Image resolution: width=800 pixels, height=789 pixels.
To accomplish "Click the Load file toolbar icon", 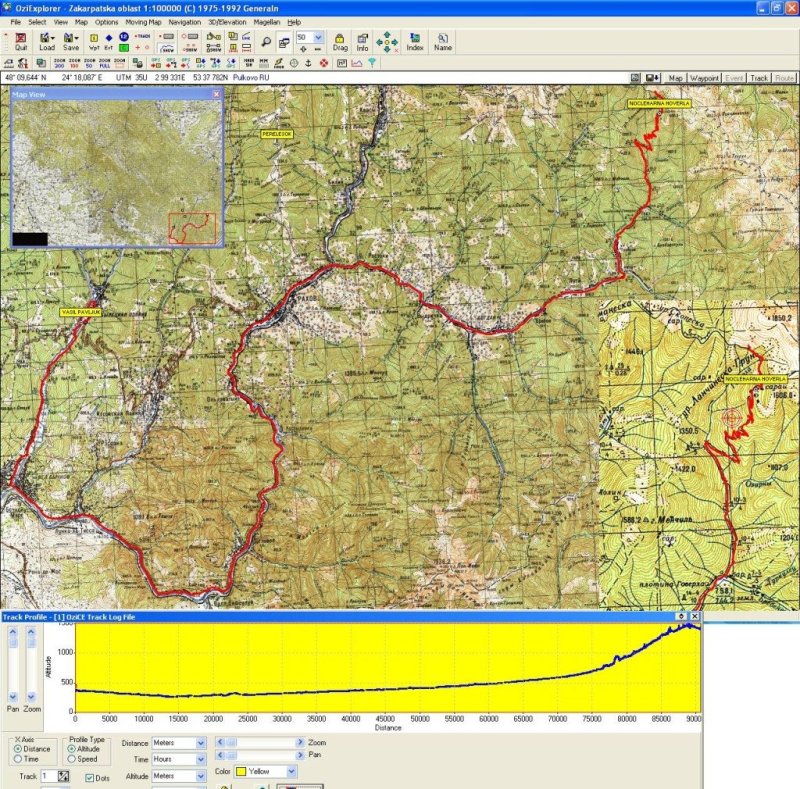I will tap(47, 40).
